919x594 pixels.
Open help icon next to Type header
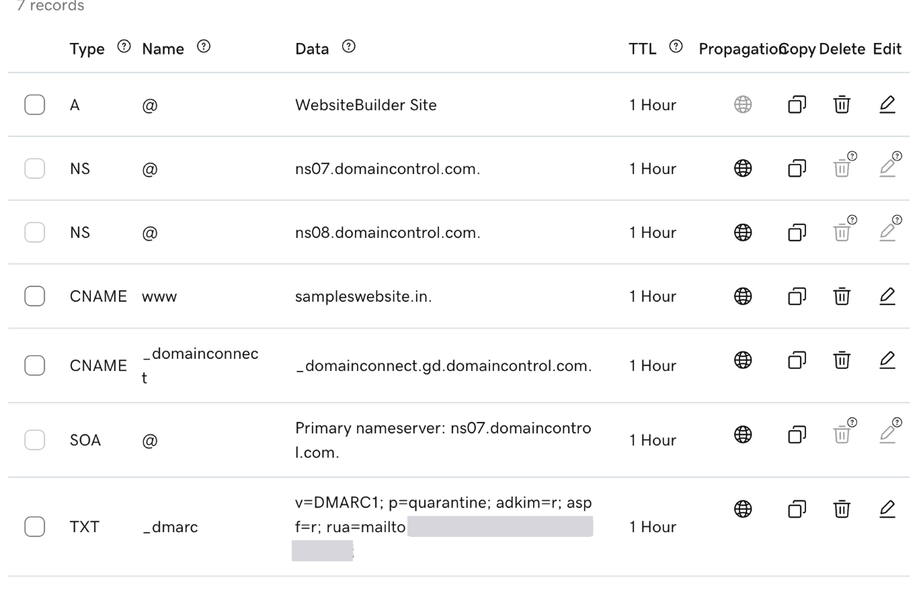pos(124,46)
